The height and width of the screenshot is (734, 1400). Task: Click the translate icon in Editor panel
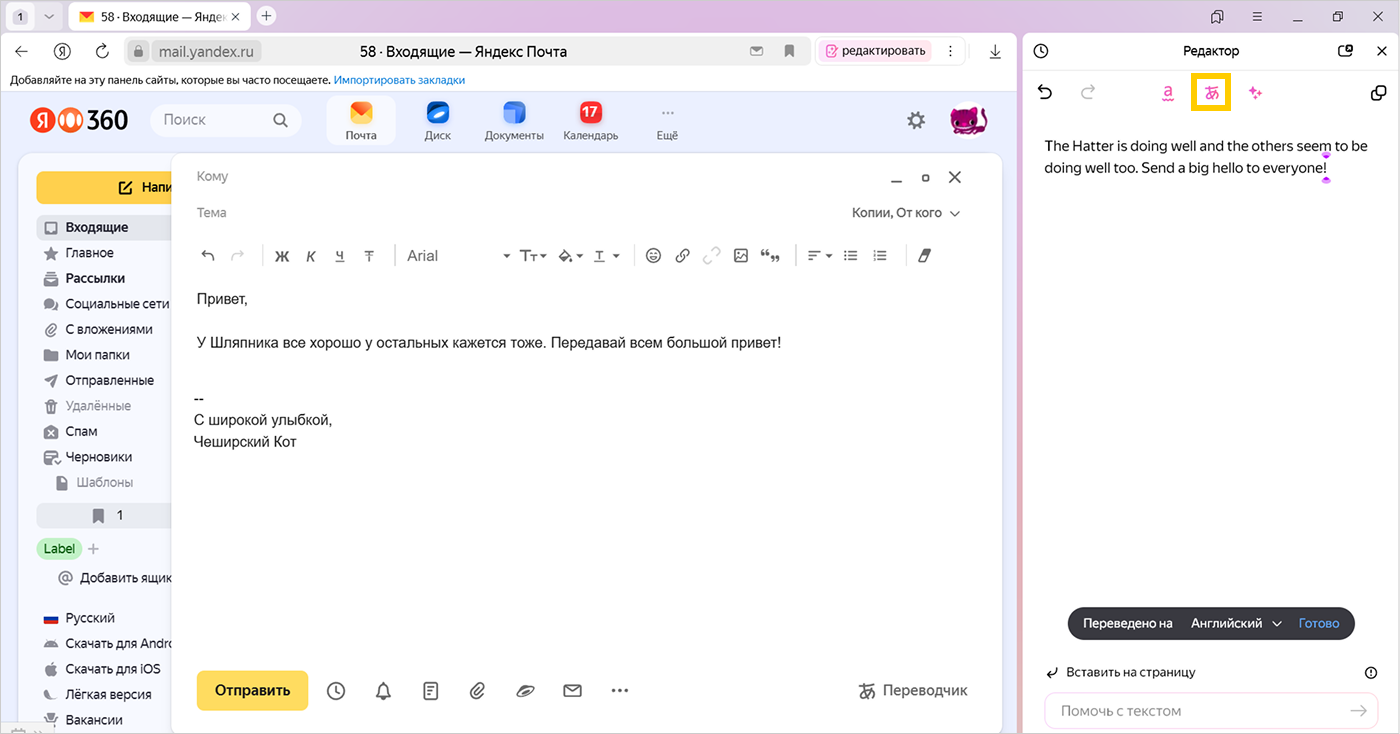1212,93
